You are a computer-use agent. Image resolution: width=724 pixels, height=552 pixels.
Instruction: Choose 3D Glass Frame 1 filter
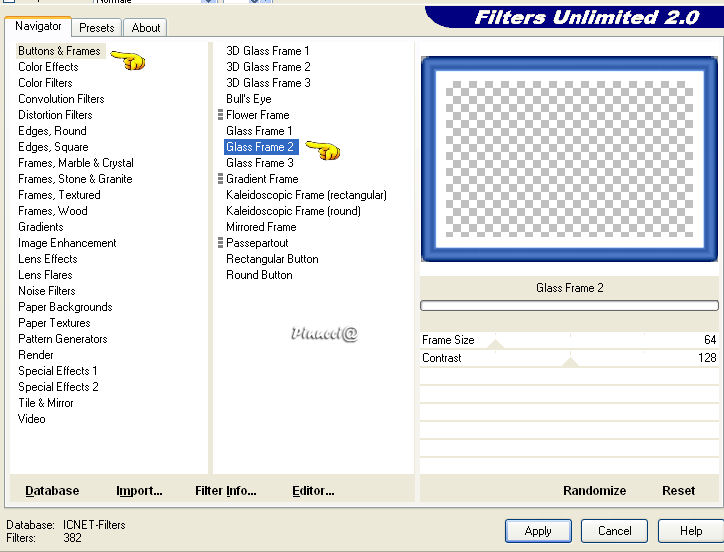coord(268,51)
